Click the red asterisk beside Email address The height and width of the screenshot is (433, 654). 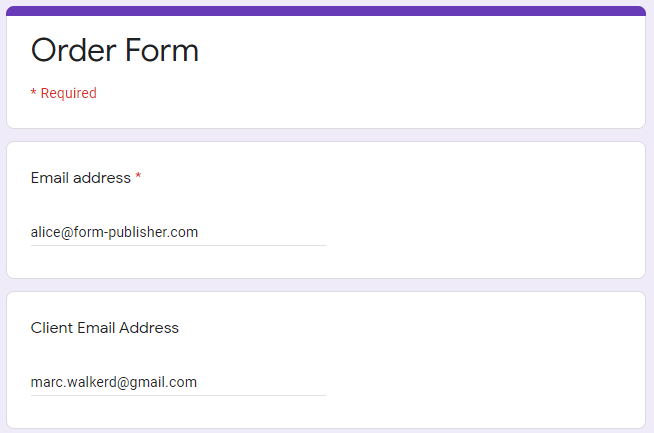point(138,176)
